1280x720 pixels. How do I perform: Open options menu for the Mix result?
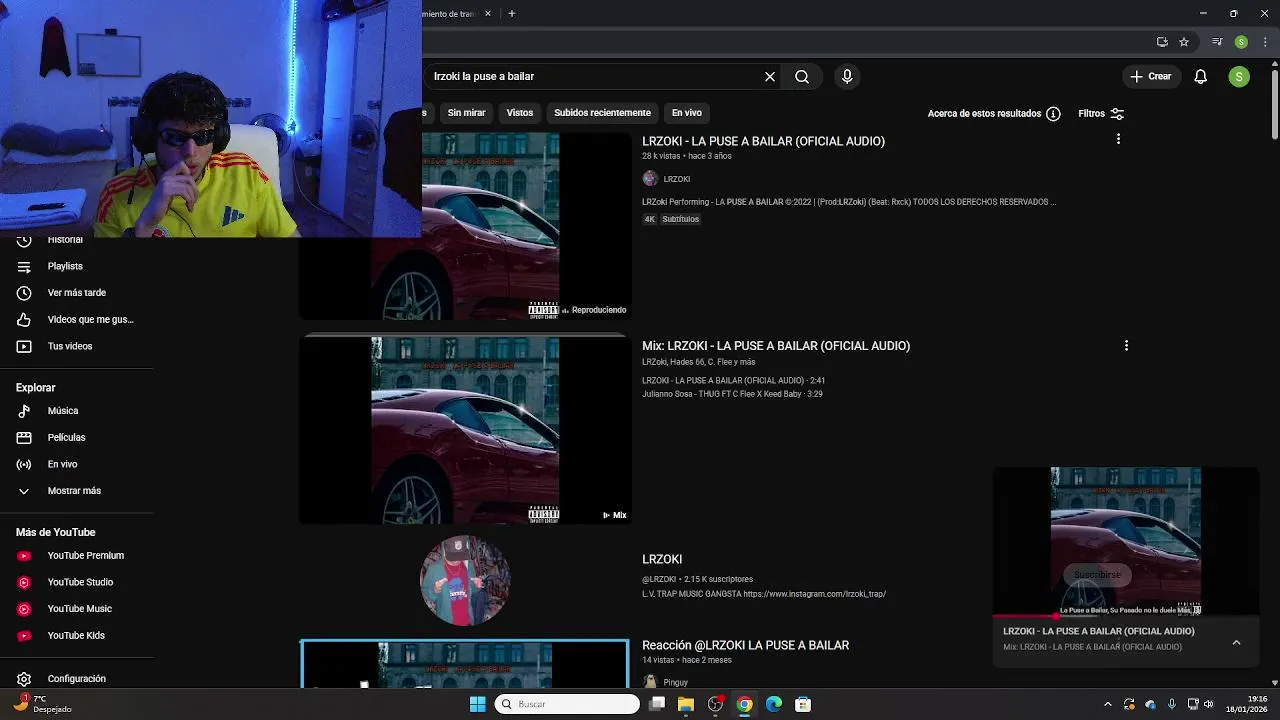(1126, 345)
